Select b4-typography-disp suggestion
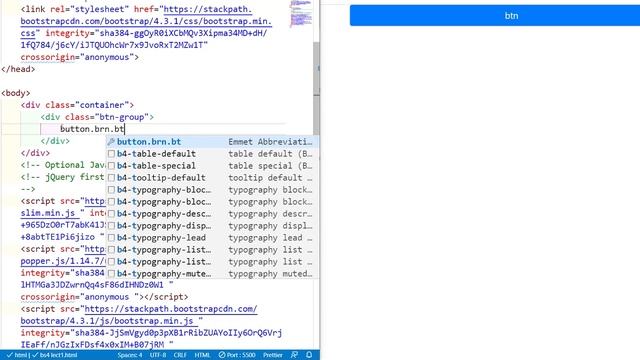640x360 pixels. pyautogui.click(x=212, y=226)
